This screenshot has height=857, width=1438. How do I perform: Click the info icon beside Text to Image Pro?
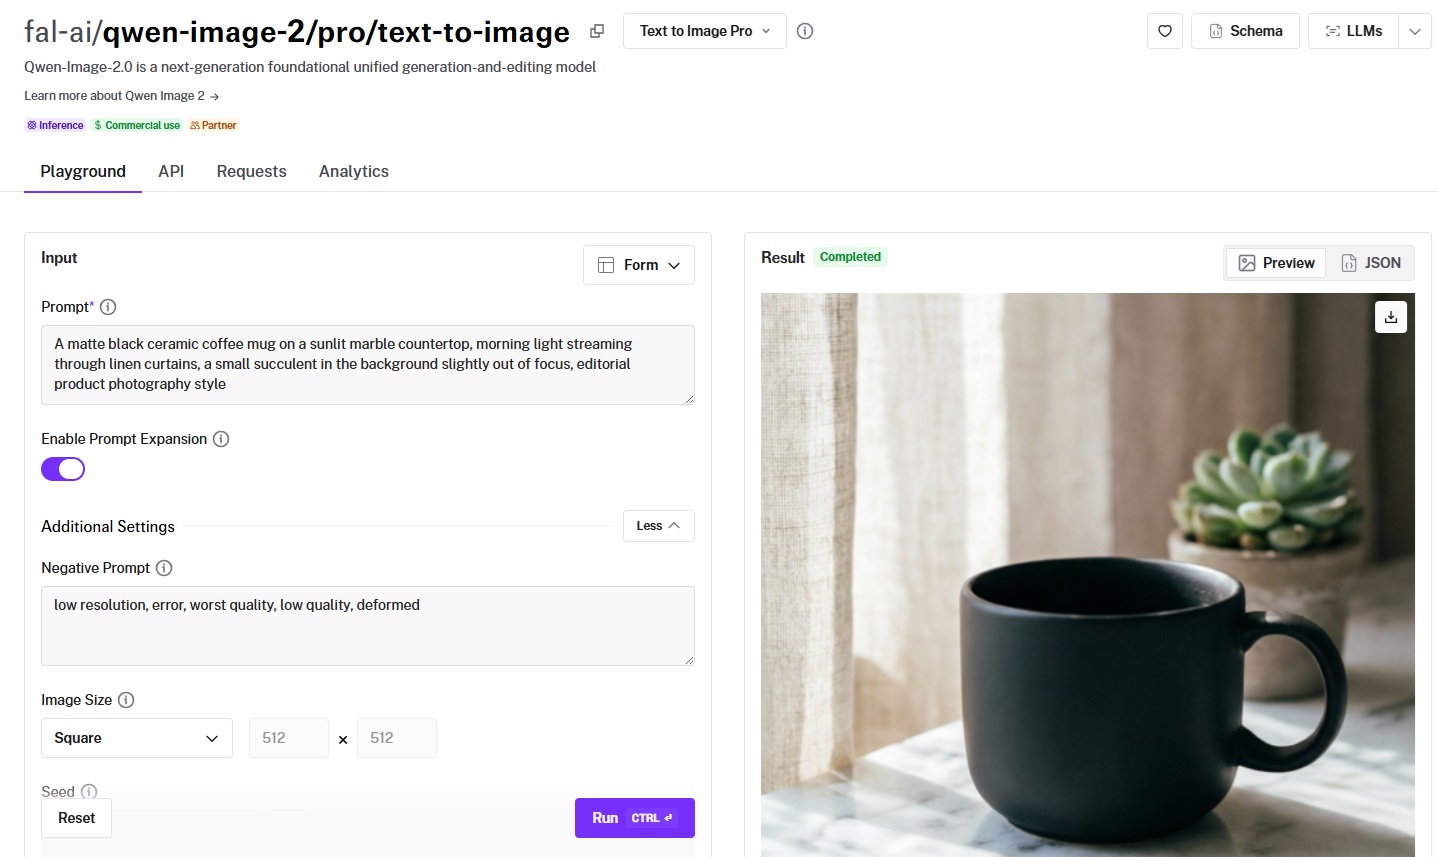tap(805, 31)
